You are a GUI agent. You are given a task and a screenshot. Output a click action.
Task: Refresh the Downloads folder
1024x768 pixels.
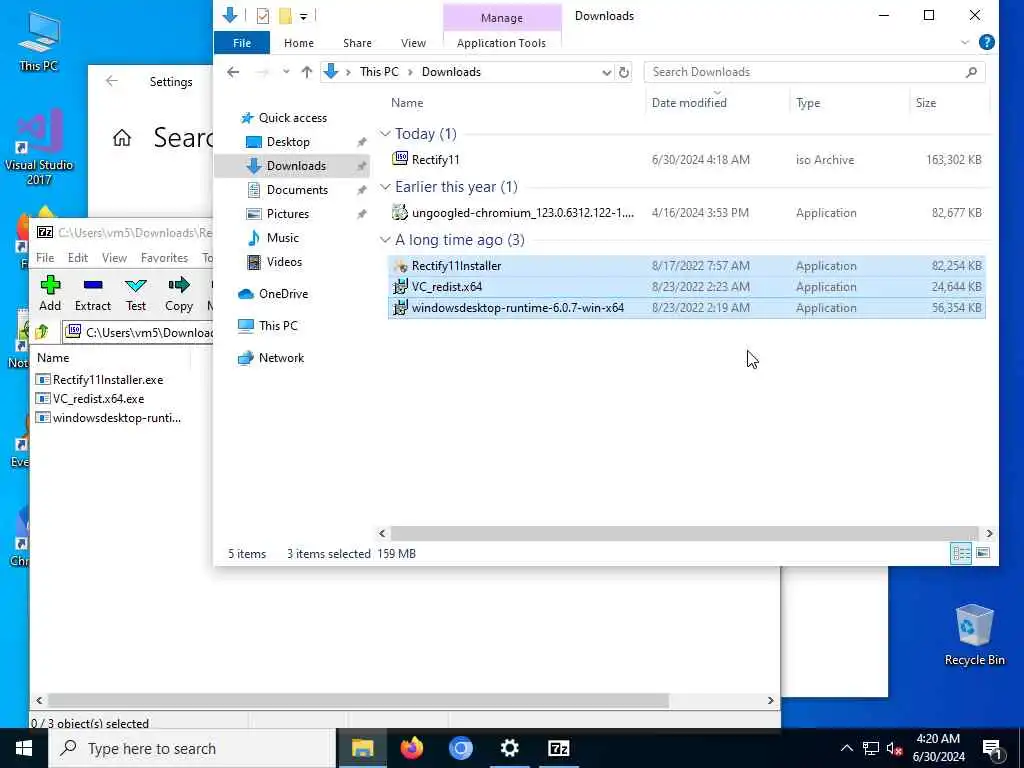[624, 72]
